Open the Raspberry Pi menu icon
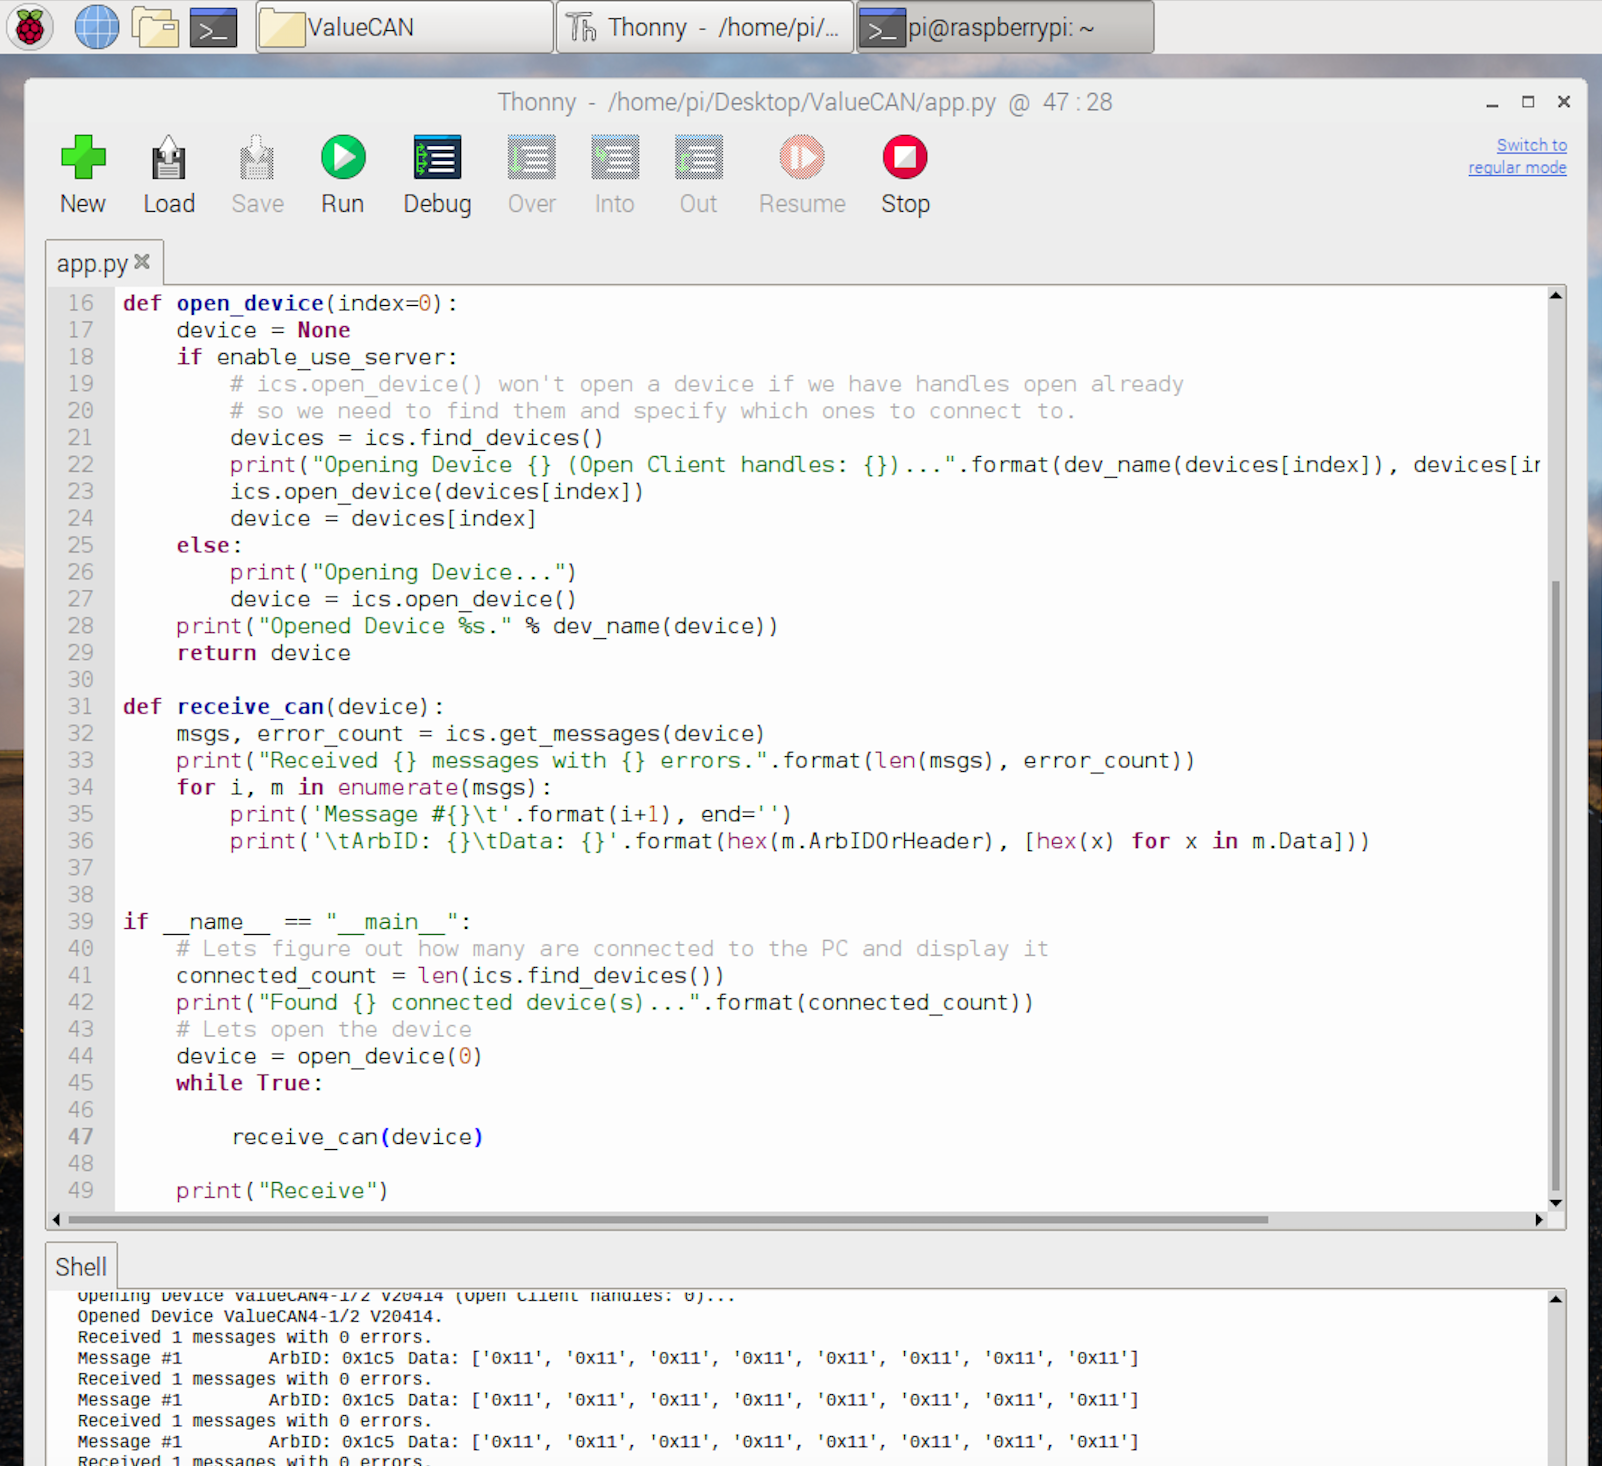 (x=30, y=27)
